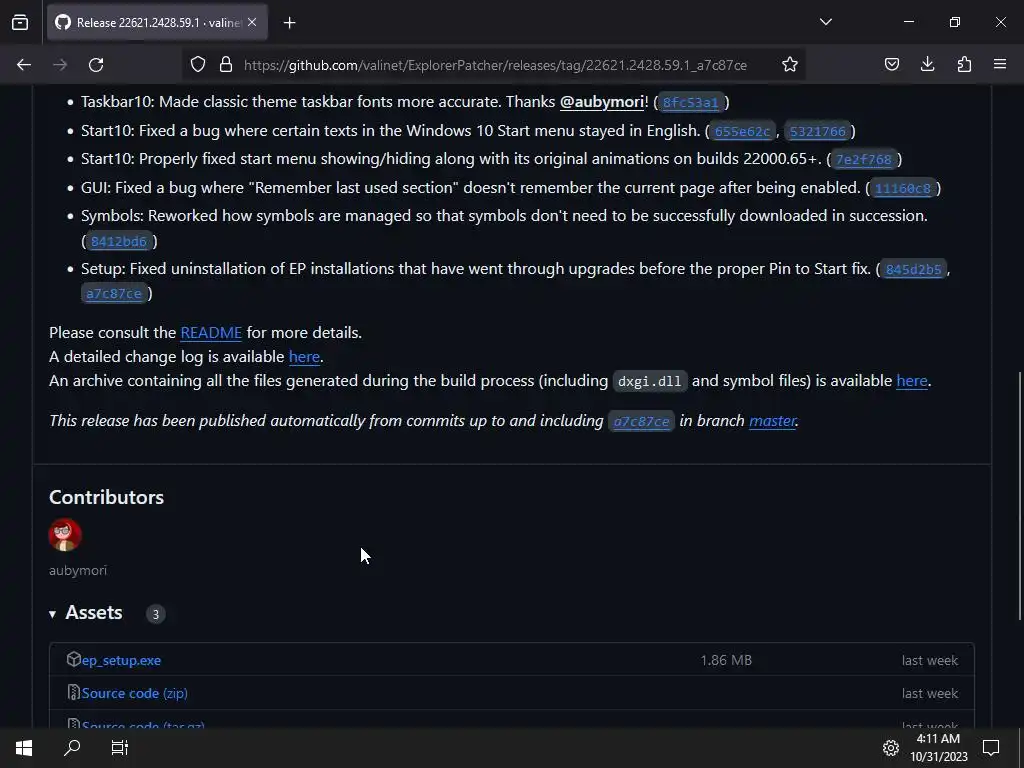Click the settings gear tray icon
Image resolution: width=1024 pixels, height=768 pixels.
891,748
